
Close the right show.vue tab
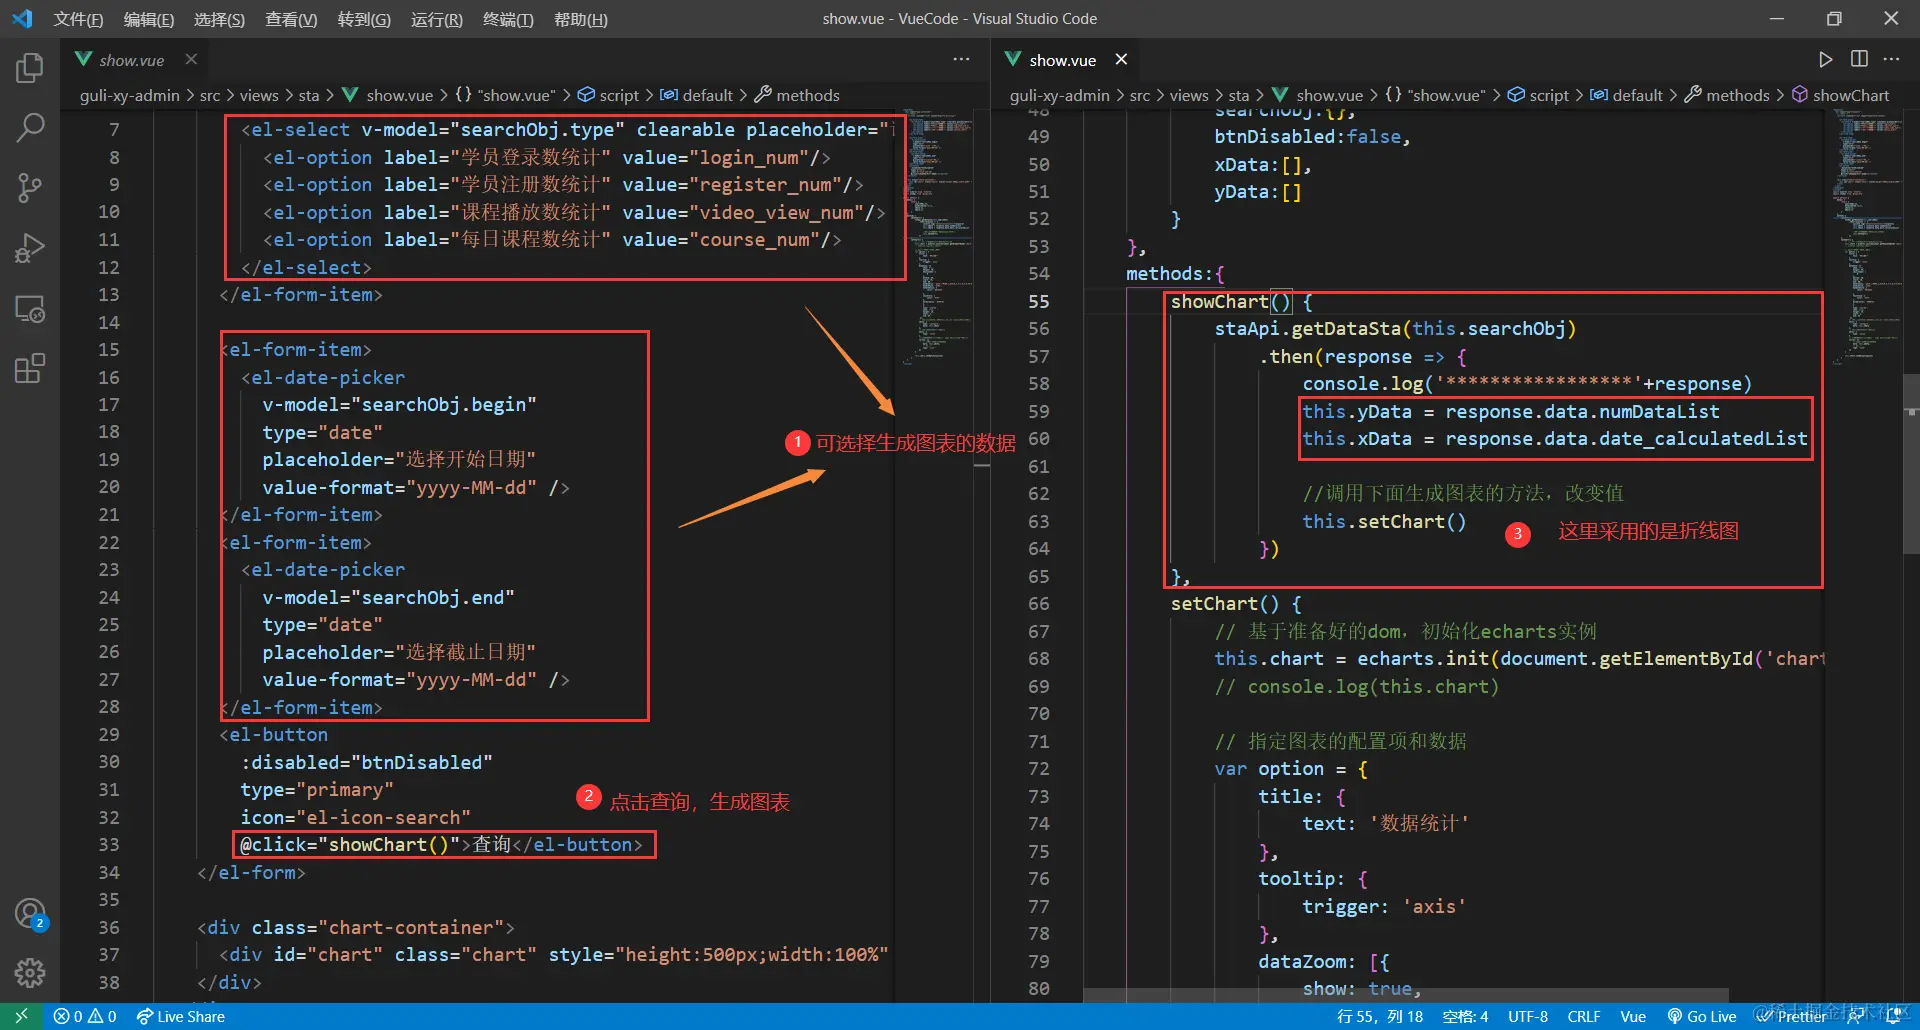click(x=1121, y=59)
